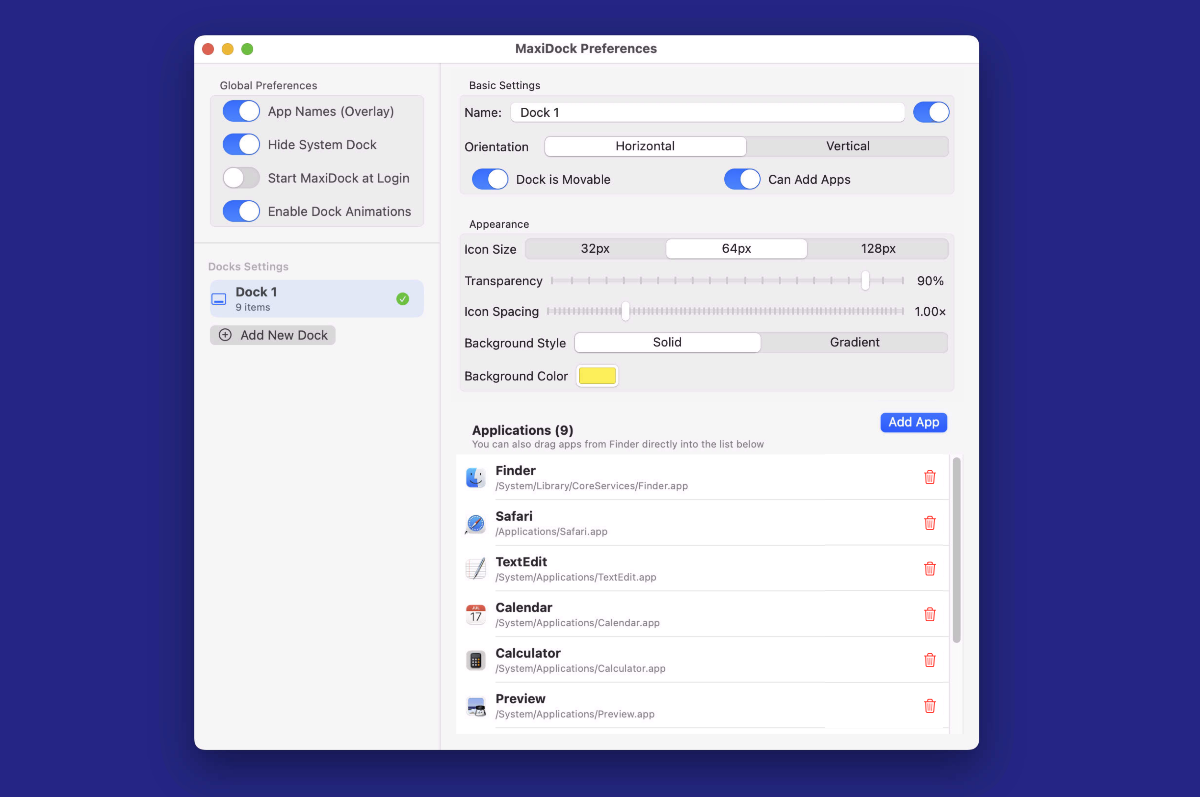Click the Icon Spacing slider handle
Screen dimensions: 1200x797
point(625,311)
